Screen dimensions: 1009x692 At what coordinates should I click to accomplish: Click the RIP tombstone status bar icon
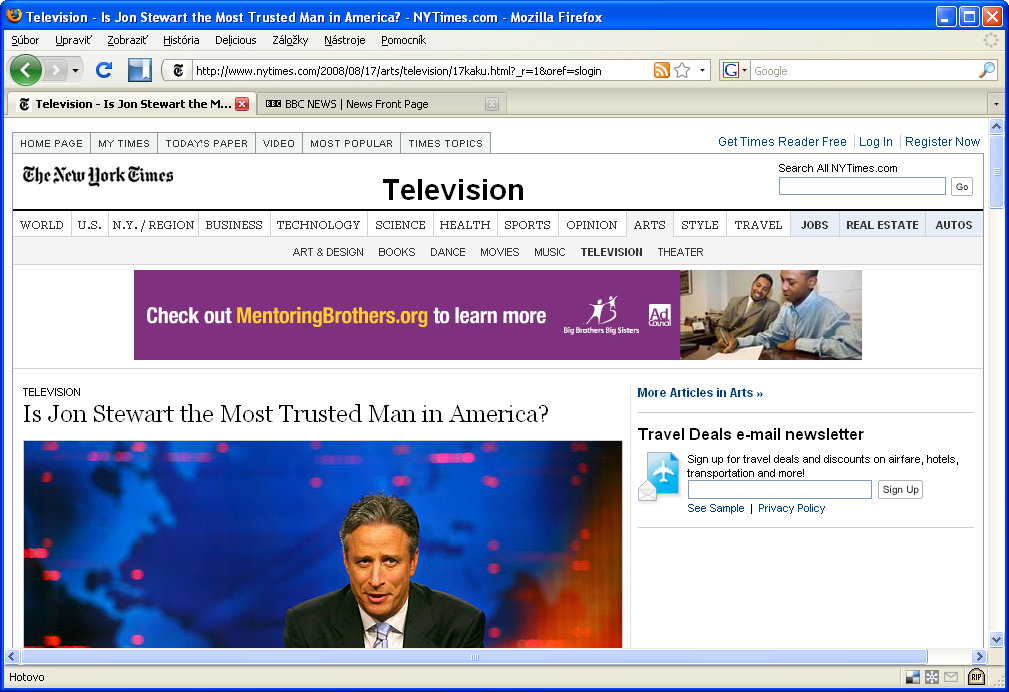pos(976,677)
